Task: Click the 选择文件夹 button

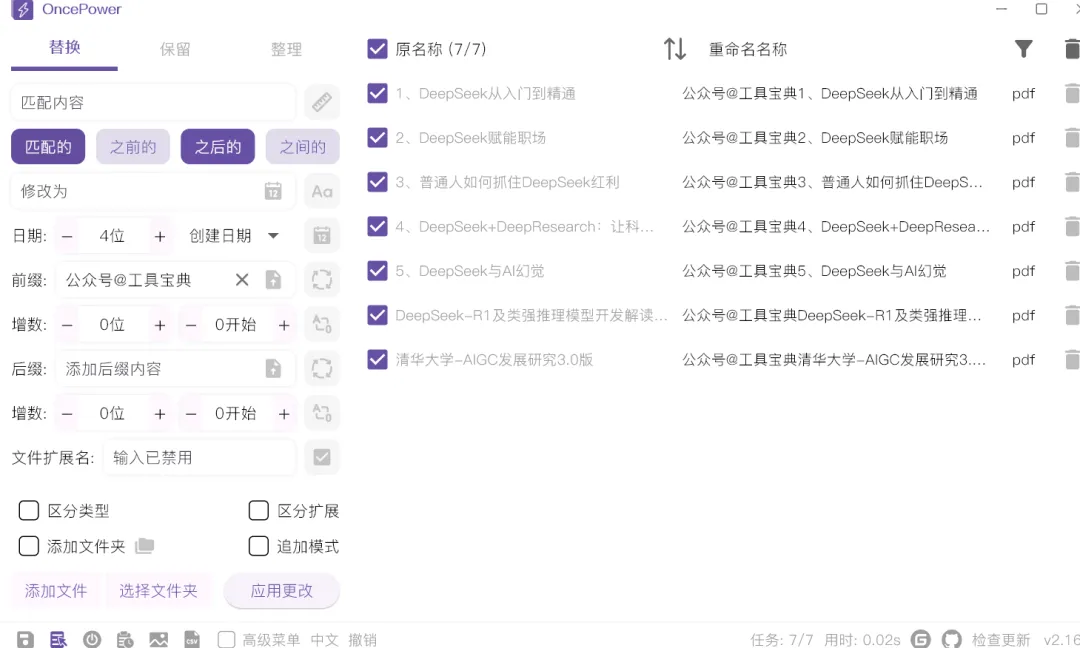Action: [158, 591]
